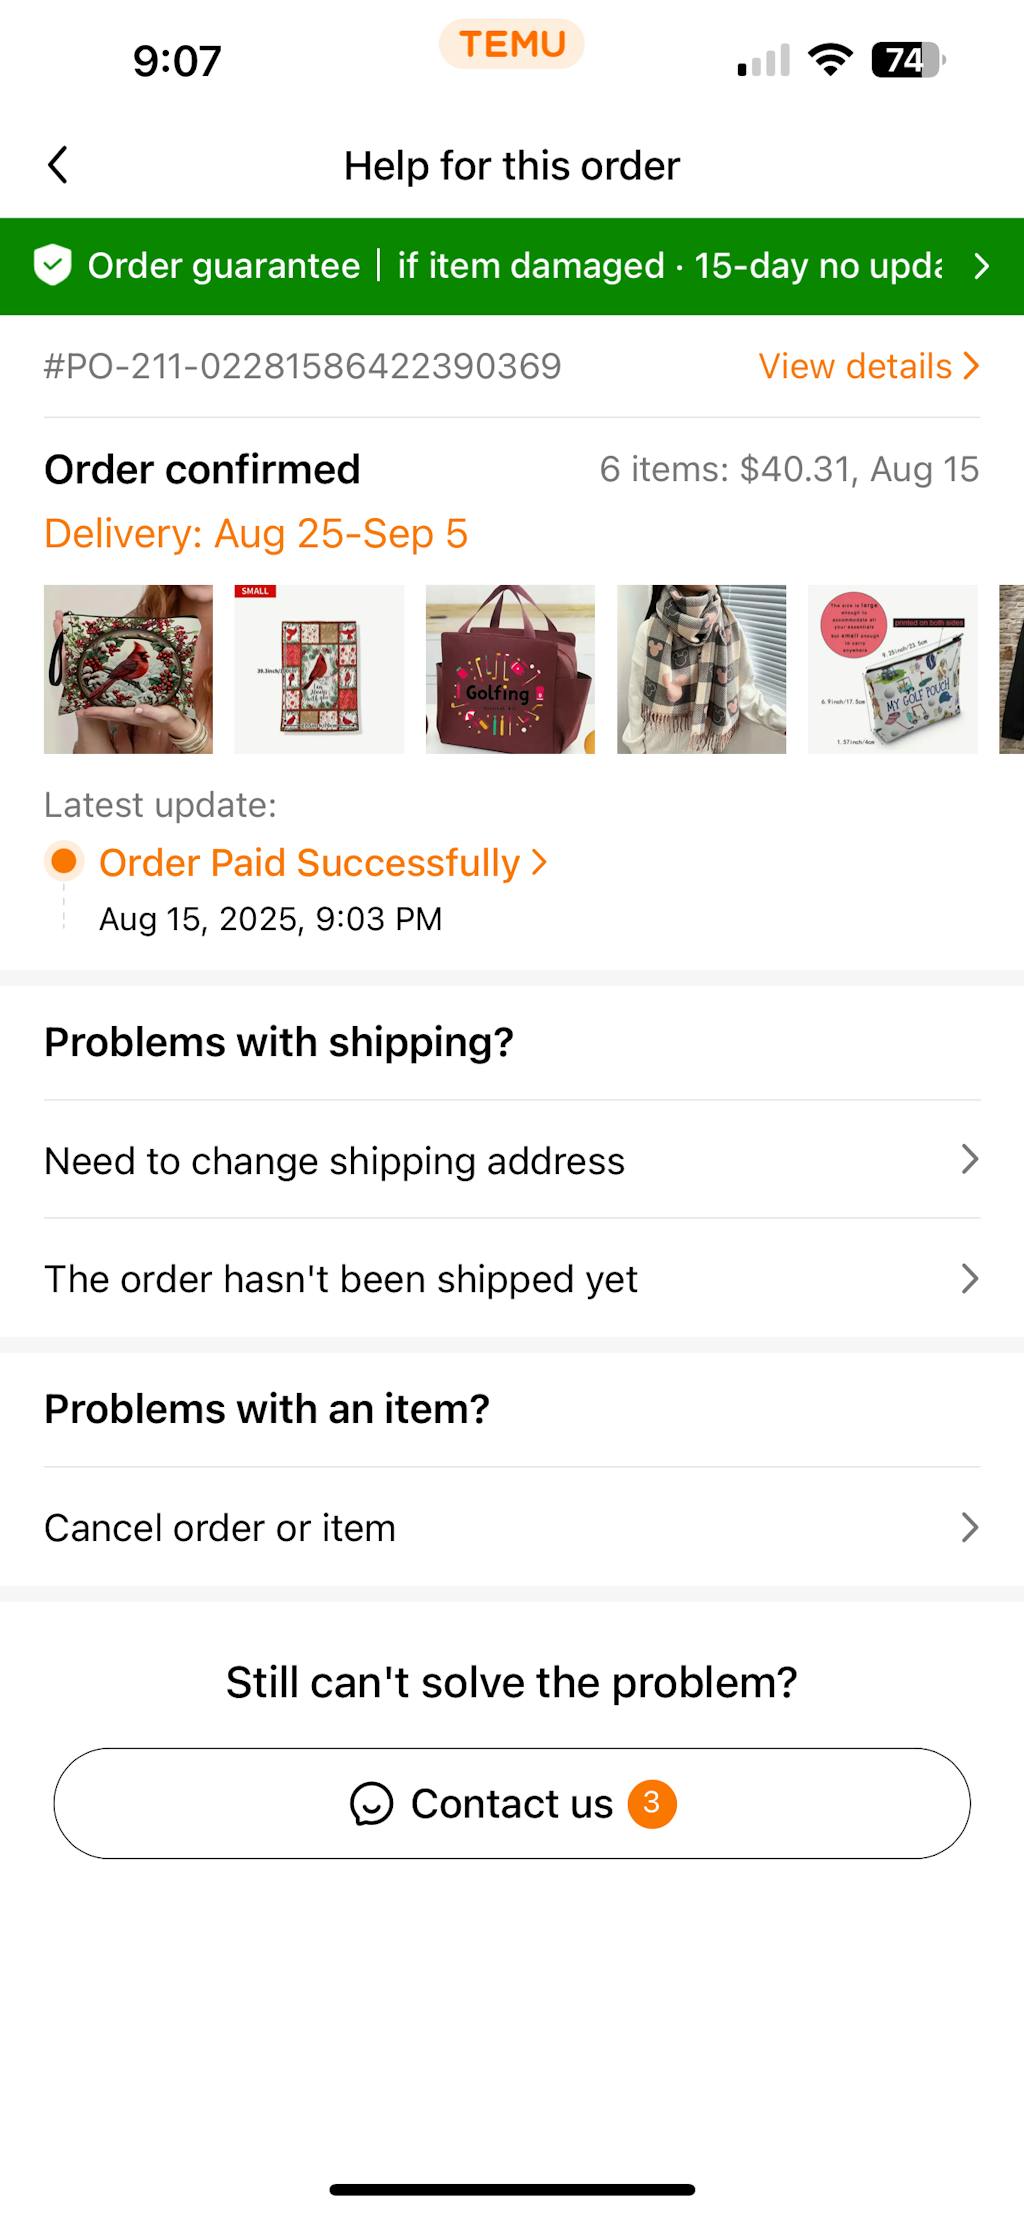Open the Cancel order or item chevron
1024x2215 pixels.
coord(969,1528)
